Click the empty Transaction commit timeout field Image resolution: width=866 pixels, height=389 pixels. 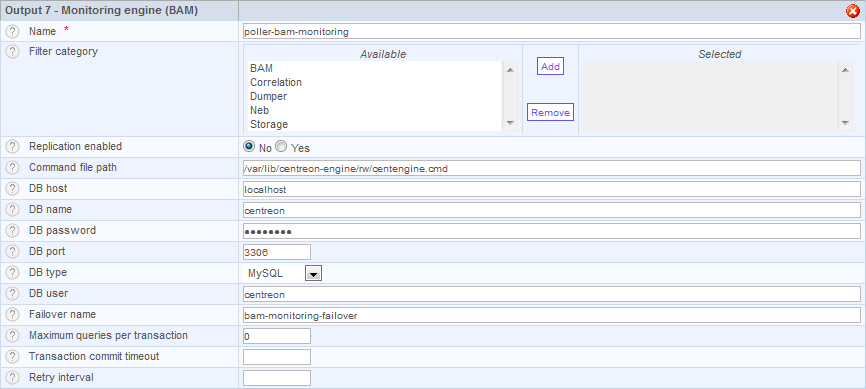(x=277, y=357)
